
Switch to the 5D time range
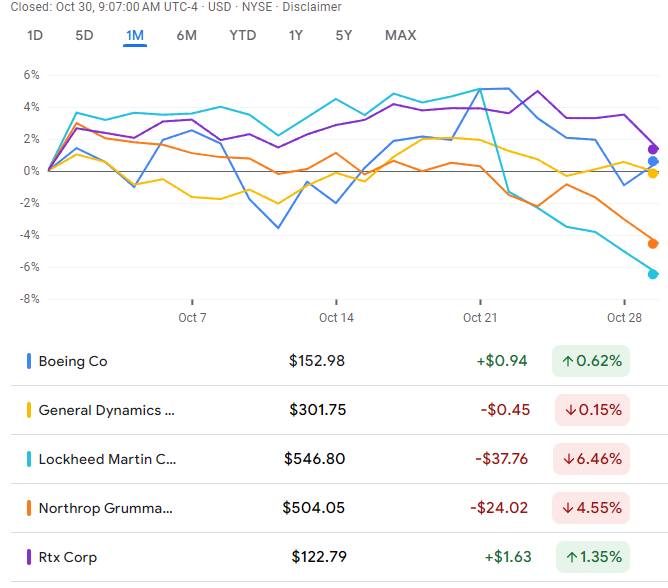coord(84,36)
